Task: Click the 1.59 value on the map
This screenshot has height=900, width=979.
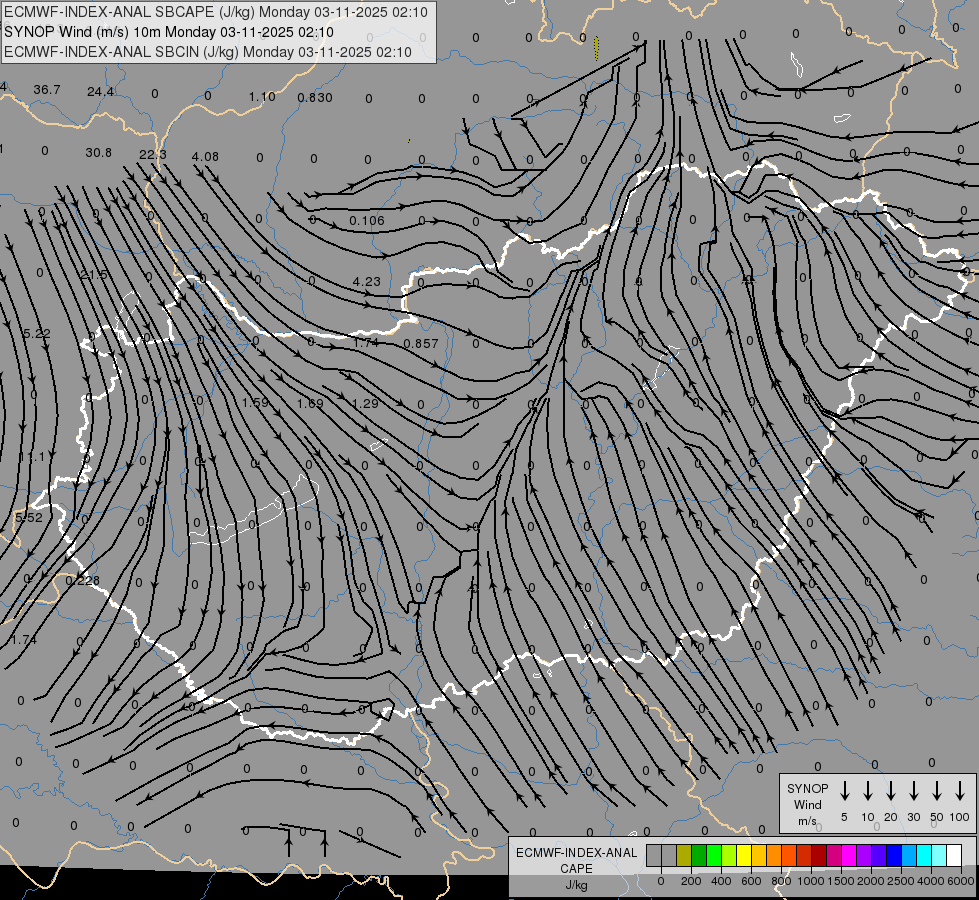Action: coord(255,402)
